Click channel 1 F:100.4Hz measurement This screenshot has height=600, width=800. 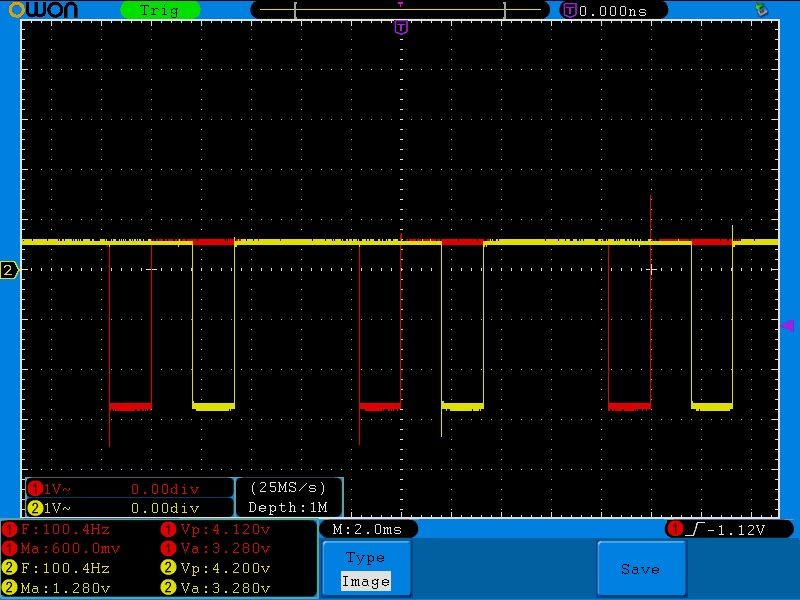click(65, 529)
